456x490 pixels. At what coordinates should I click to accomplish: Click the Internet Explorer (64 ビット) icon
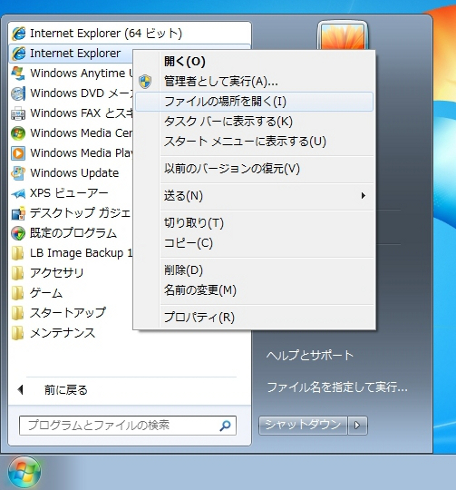pyautogui.click(x=18, y=33)
